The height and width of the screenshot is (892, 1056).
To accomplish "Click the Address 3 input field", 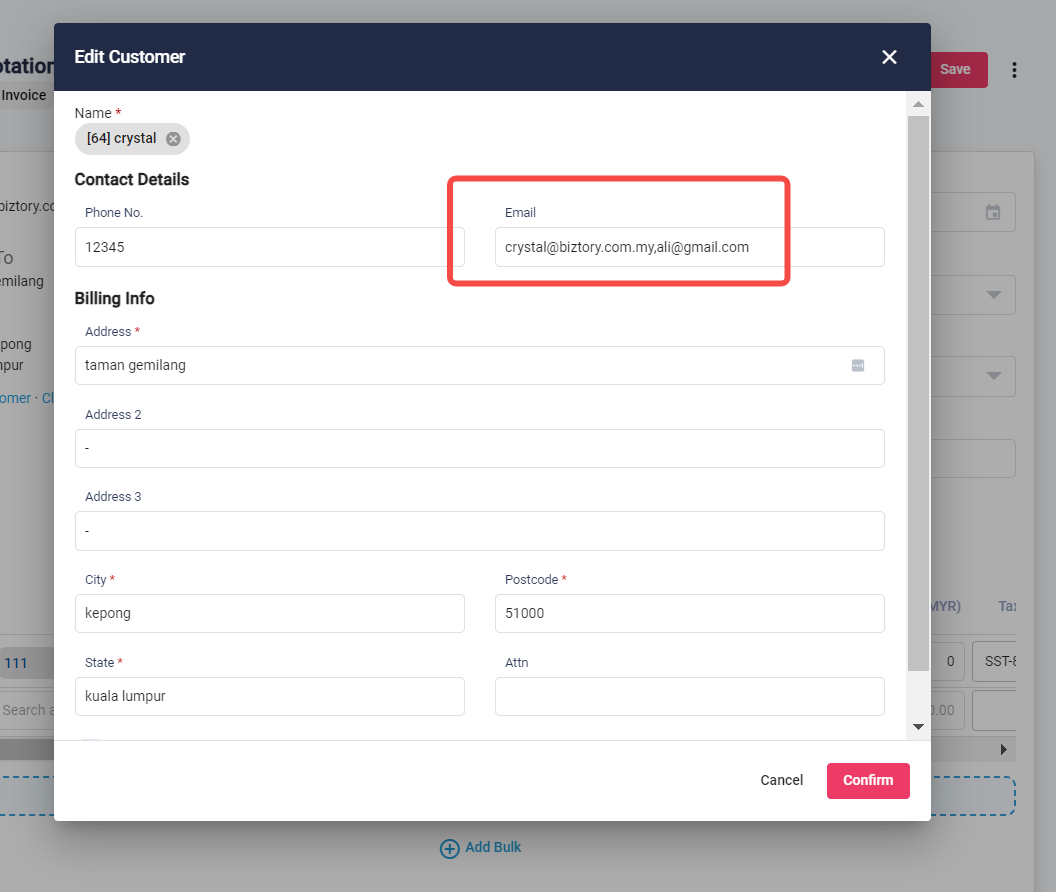I will coord(480,531).
